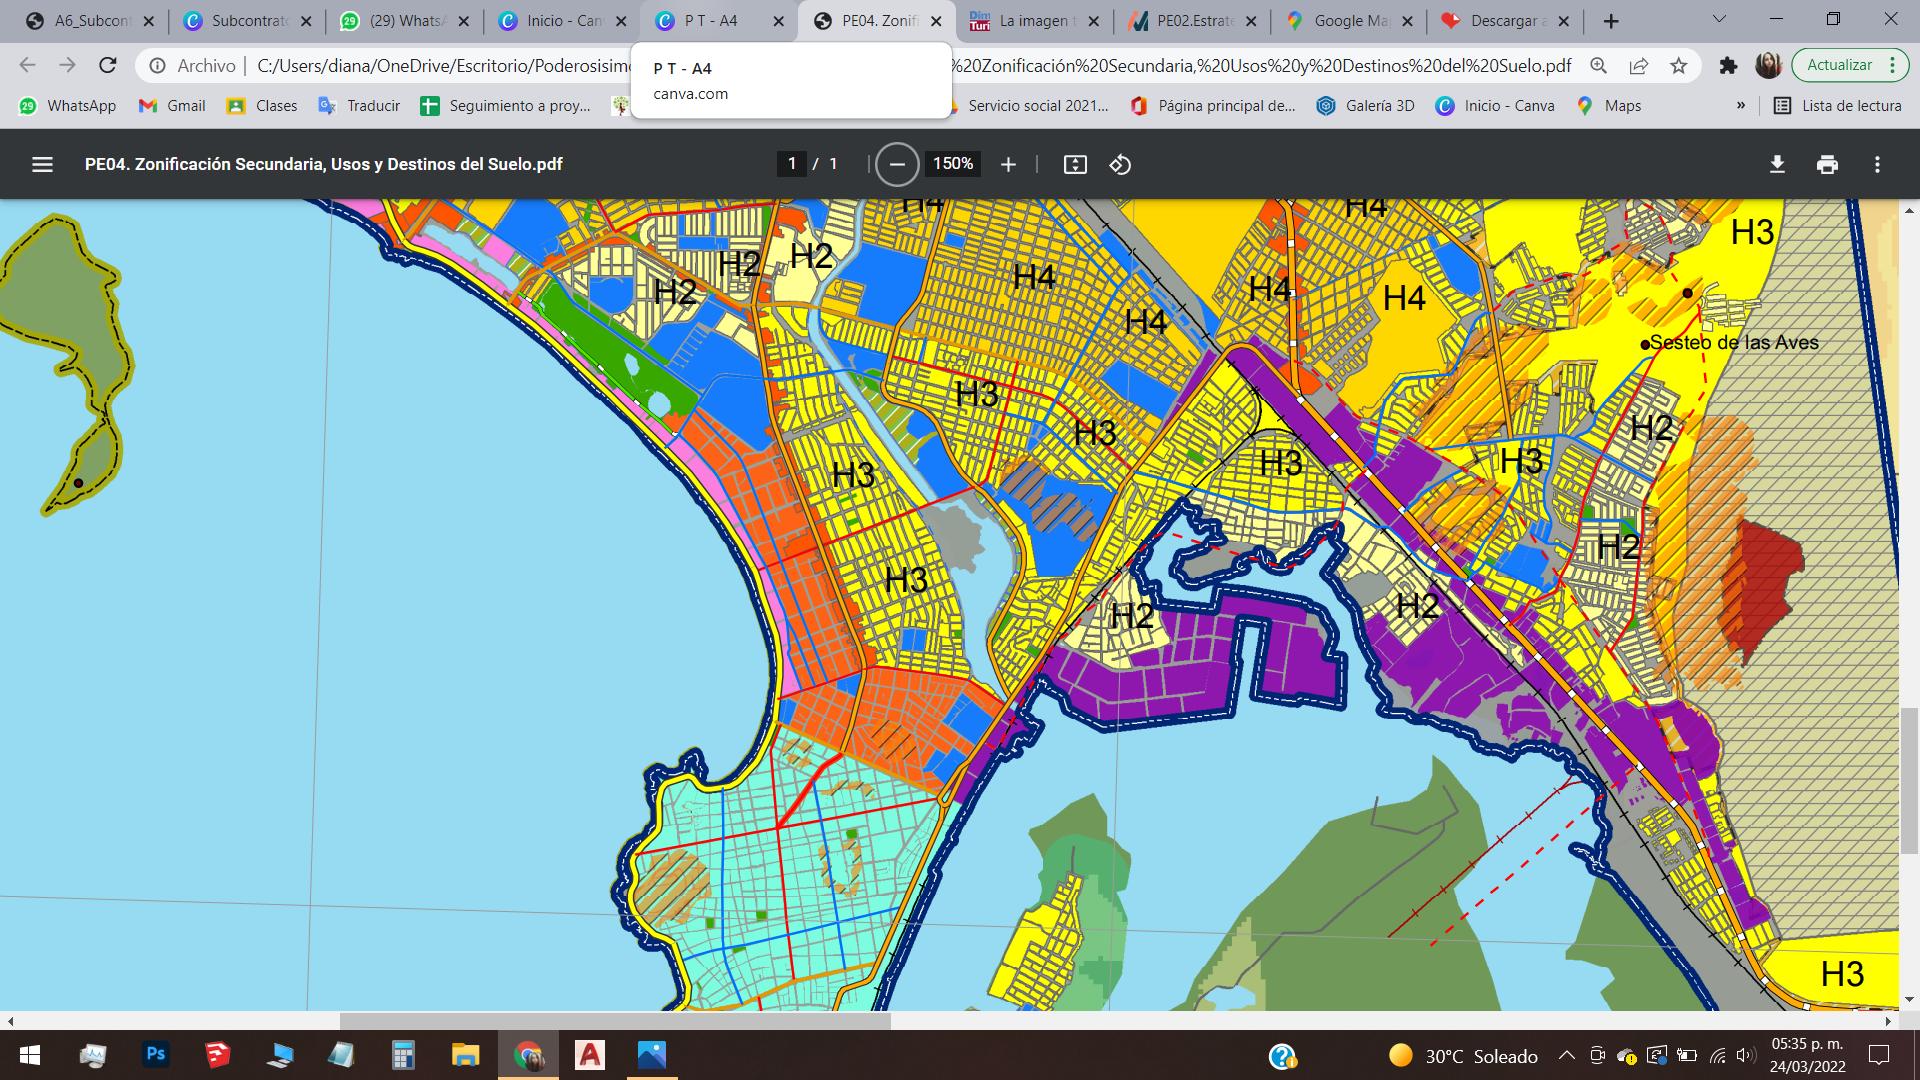1920x1080 pixels.
Task: Print the PDF document
Action: pos(1827,164)
